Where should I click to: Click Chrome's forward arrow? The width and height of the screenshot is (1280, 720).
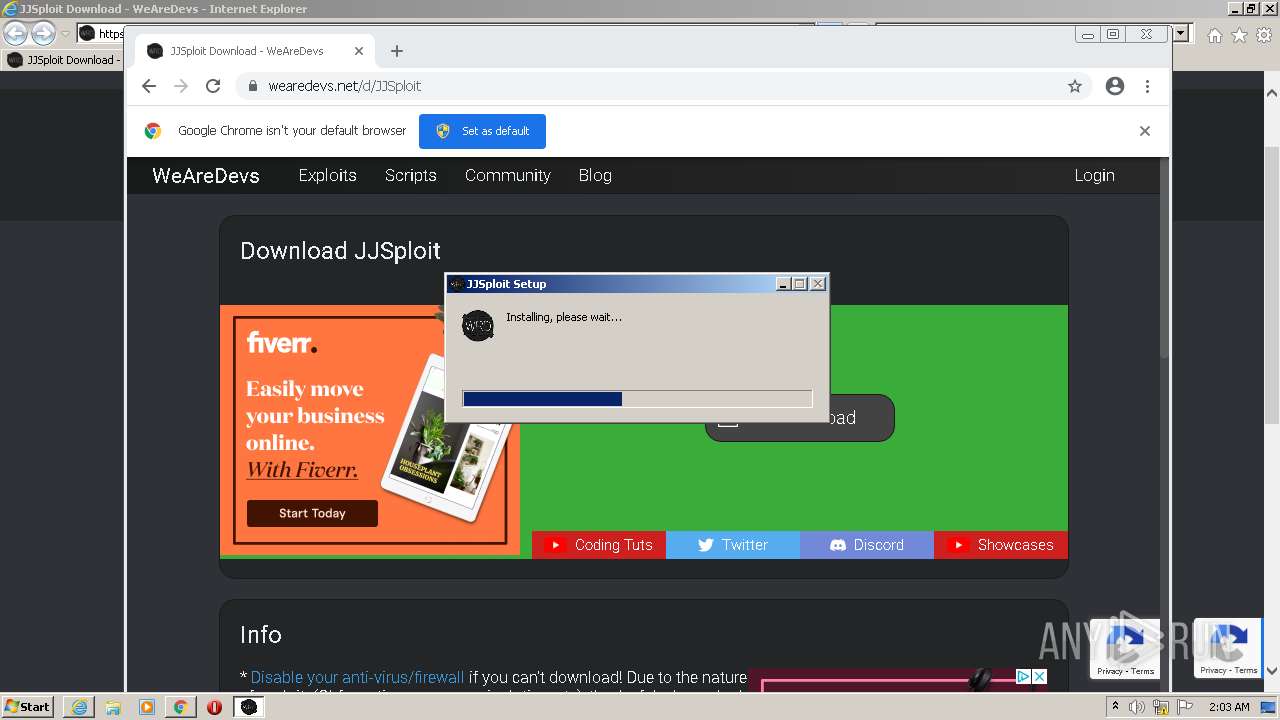point(181,86)
